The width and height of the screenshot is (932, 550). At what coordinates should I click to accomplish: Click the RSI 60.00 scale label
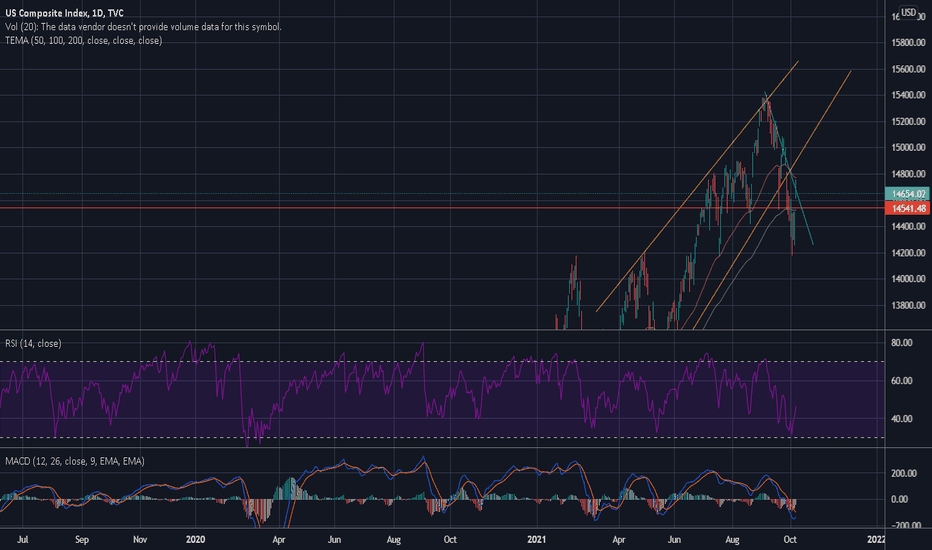(x=902, y=381)
